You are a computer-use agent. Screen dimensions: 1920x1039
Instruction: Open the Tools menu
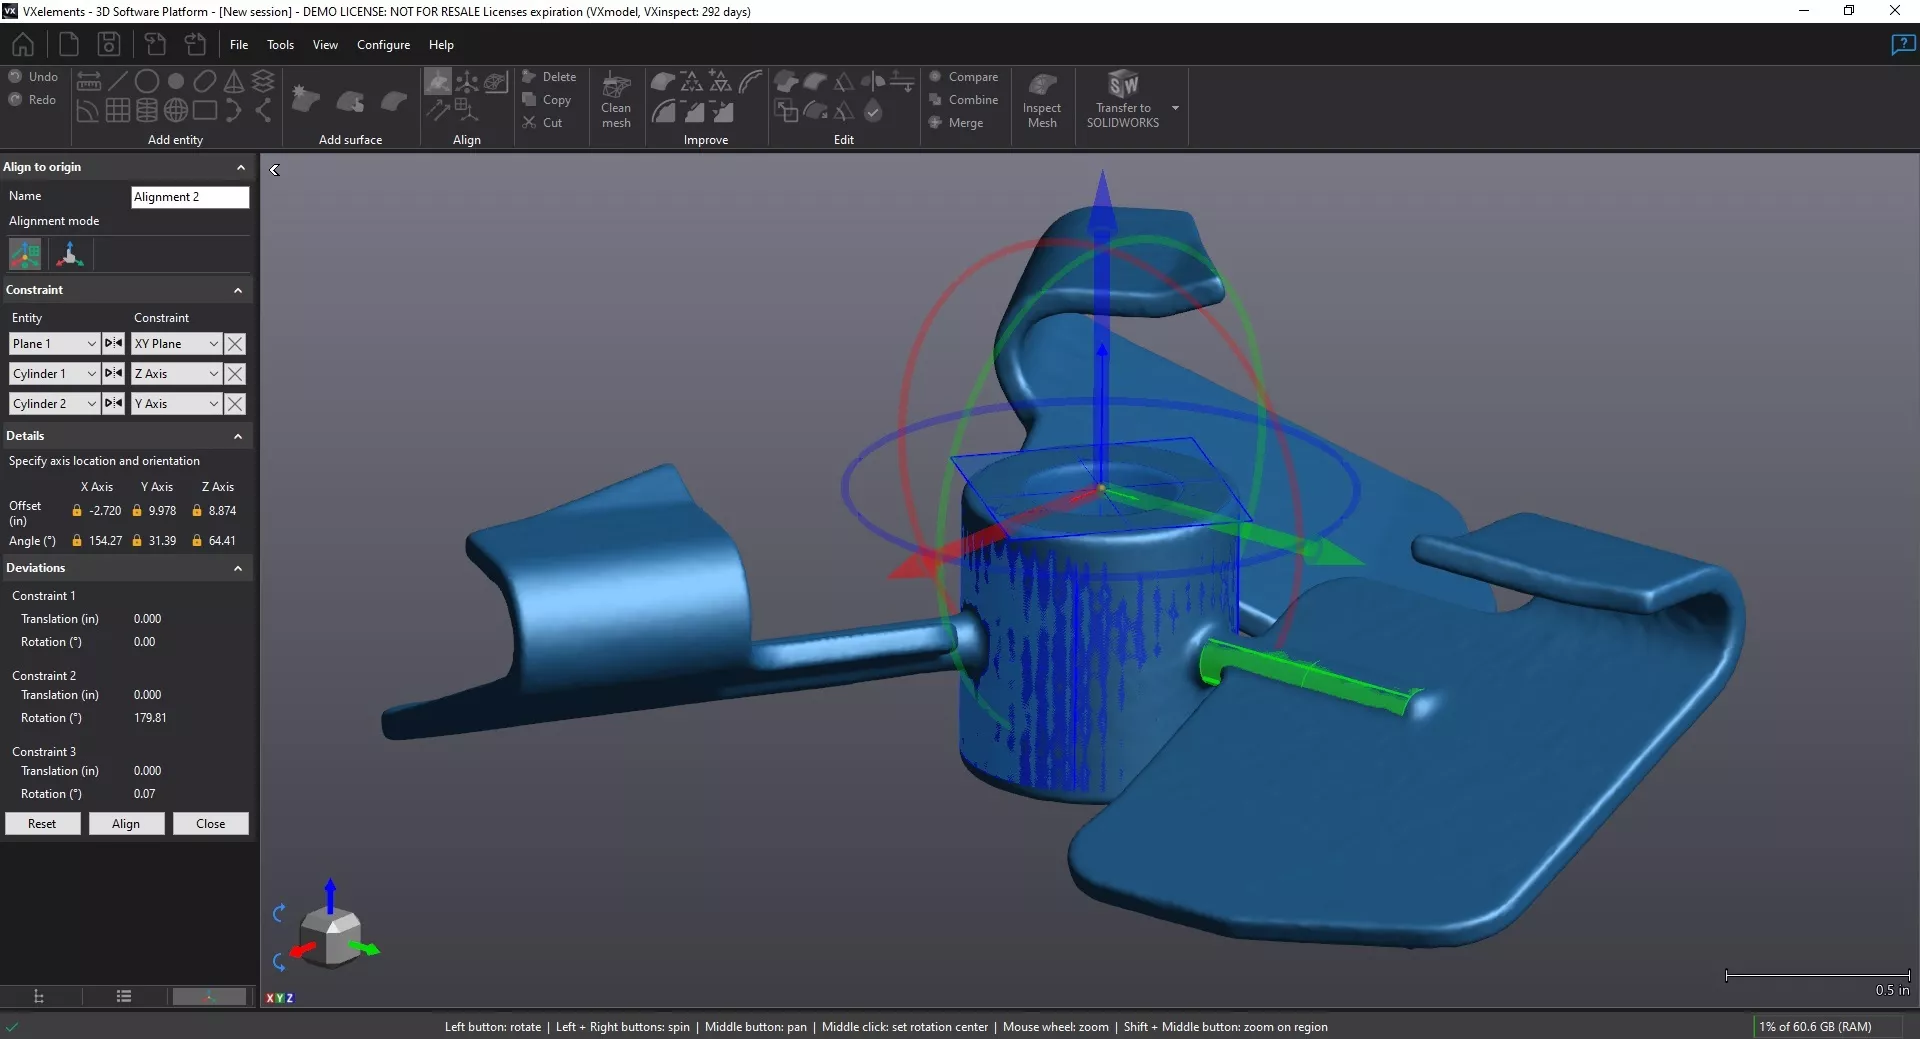(x=280, y=44)
